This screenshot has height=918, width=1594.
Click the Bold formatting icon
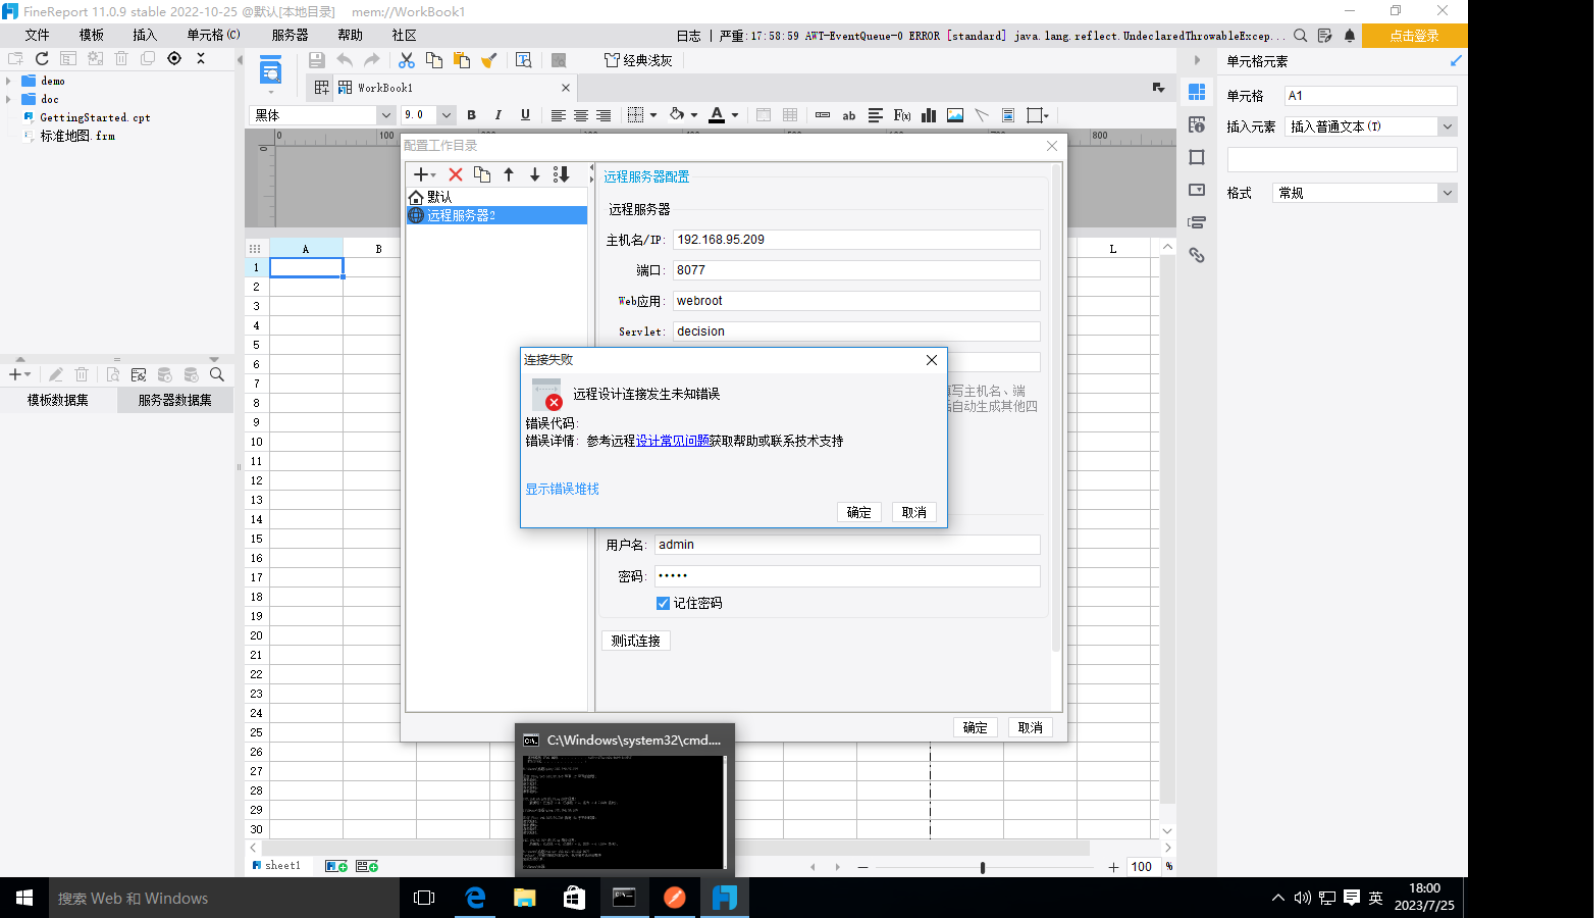(x=471, y=115)
